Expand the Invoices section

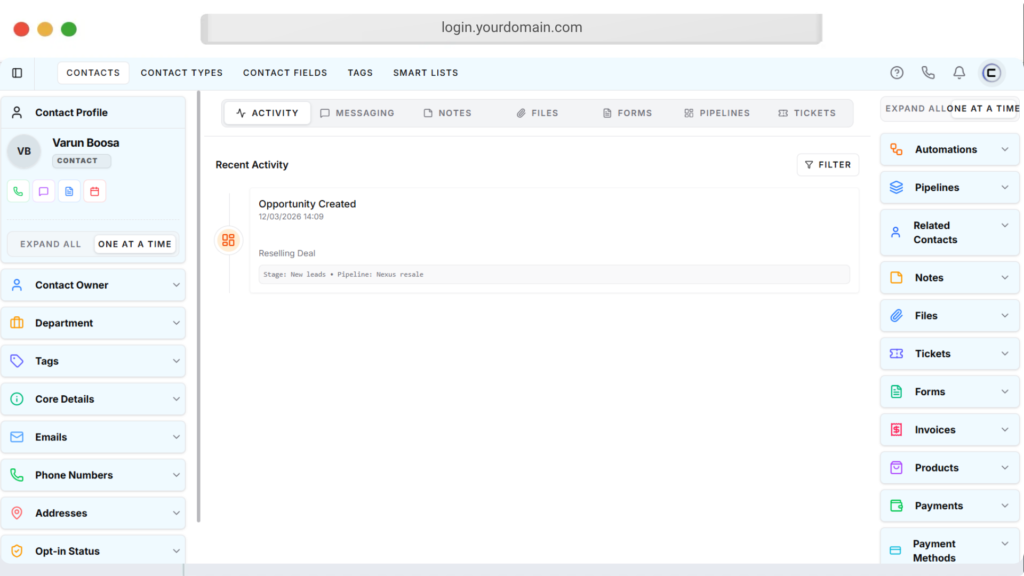tap(949, 430)
